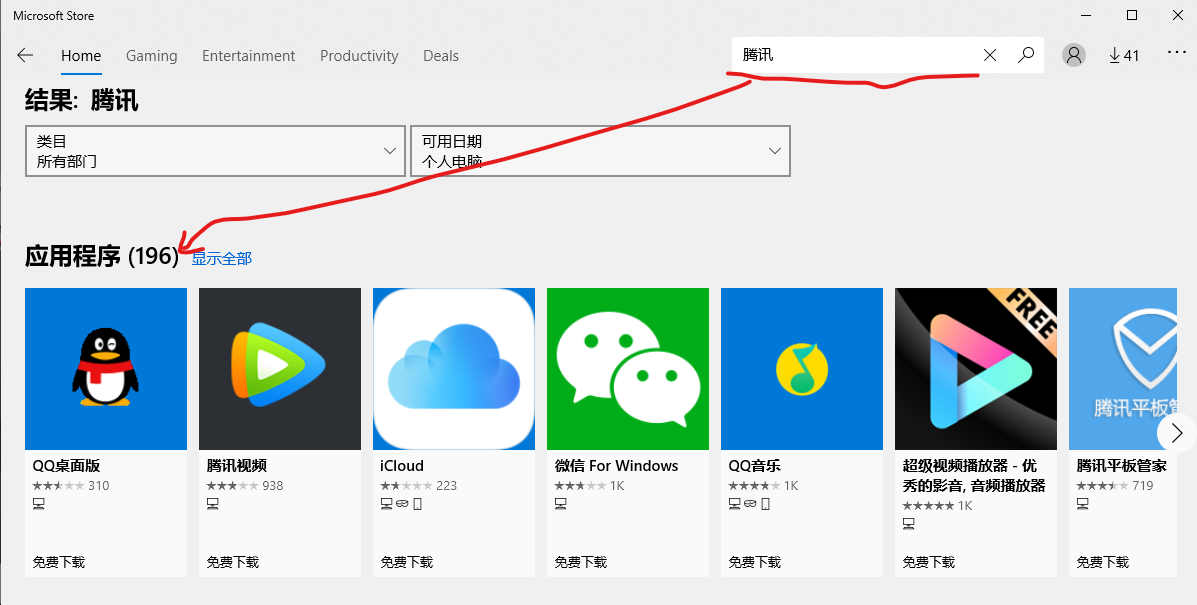The width and height of the screenshot is (1197, 605).
Task: Open the iCloud app thumbnail
Action: click(x=454, y=368)
